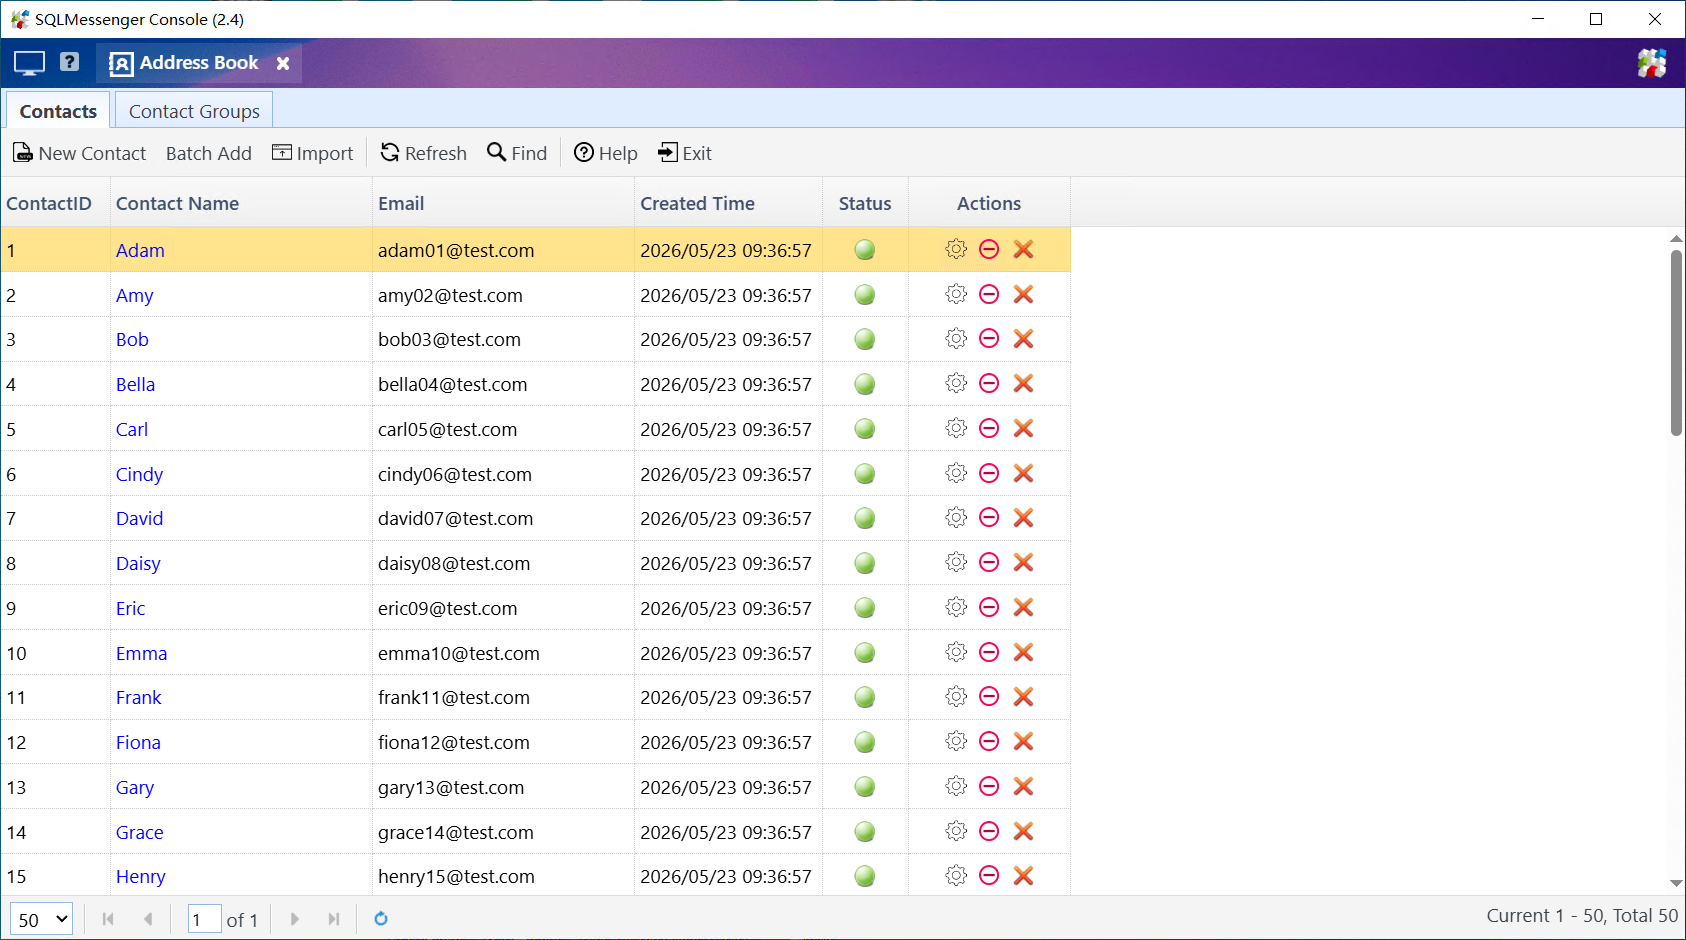Delete contact Henry with the X icon
The width and height of the screenshot is (1686, 940).
1023,875
